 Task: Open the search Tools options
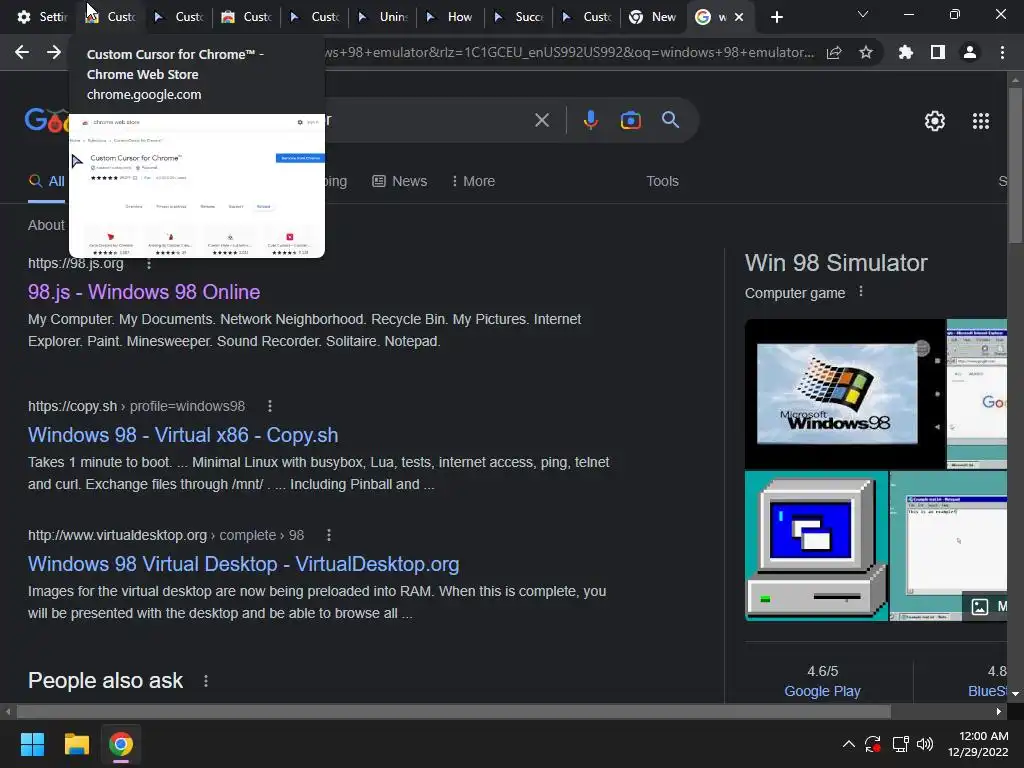click(x=662, y=182)
